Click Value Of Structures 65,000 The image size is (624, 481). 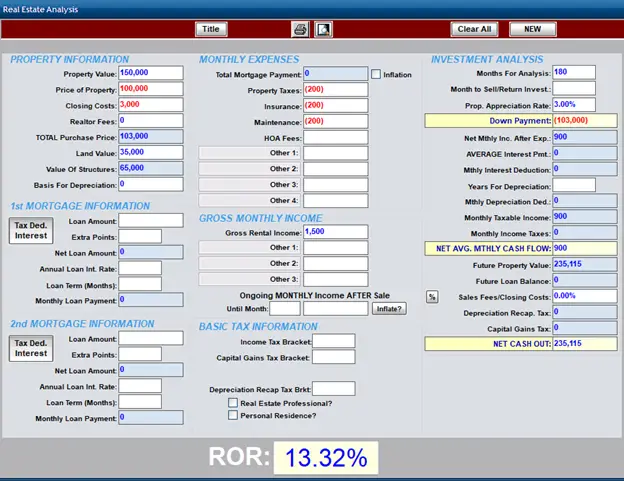coord(151,168)
